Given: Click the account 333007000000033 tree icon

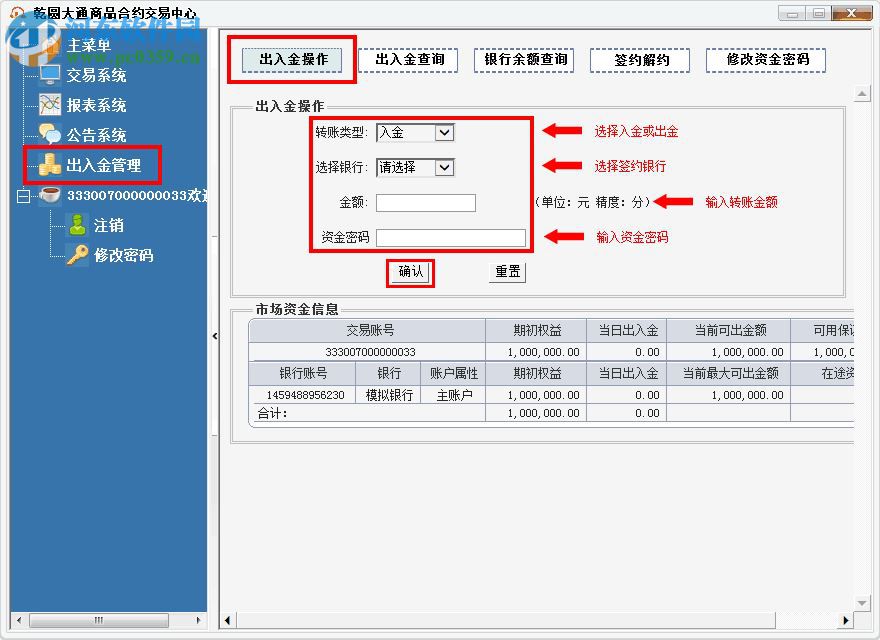Looking at the screenshot, I should click(x=52, y=194).
